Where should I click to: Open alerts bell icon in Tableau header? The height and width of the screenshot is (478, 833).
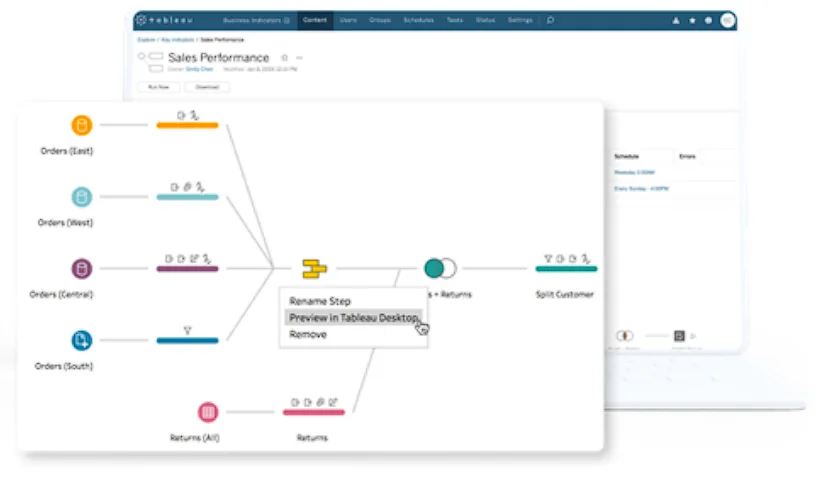676,21
